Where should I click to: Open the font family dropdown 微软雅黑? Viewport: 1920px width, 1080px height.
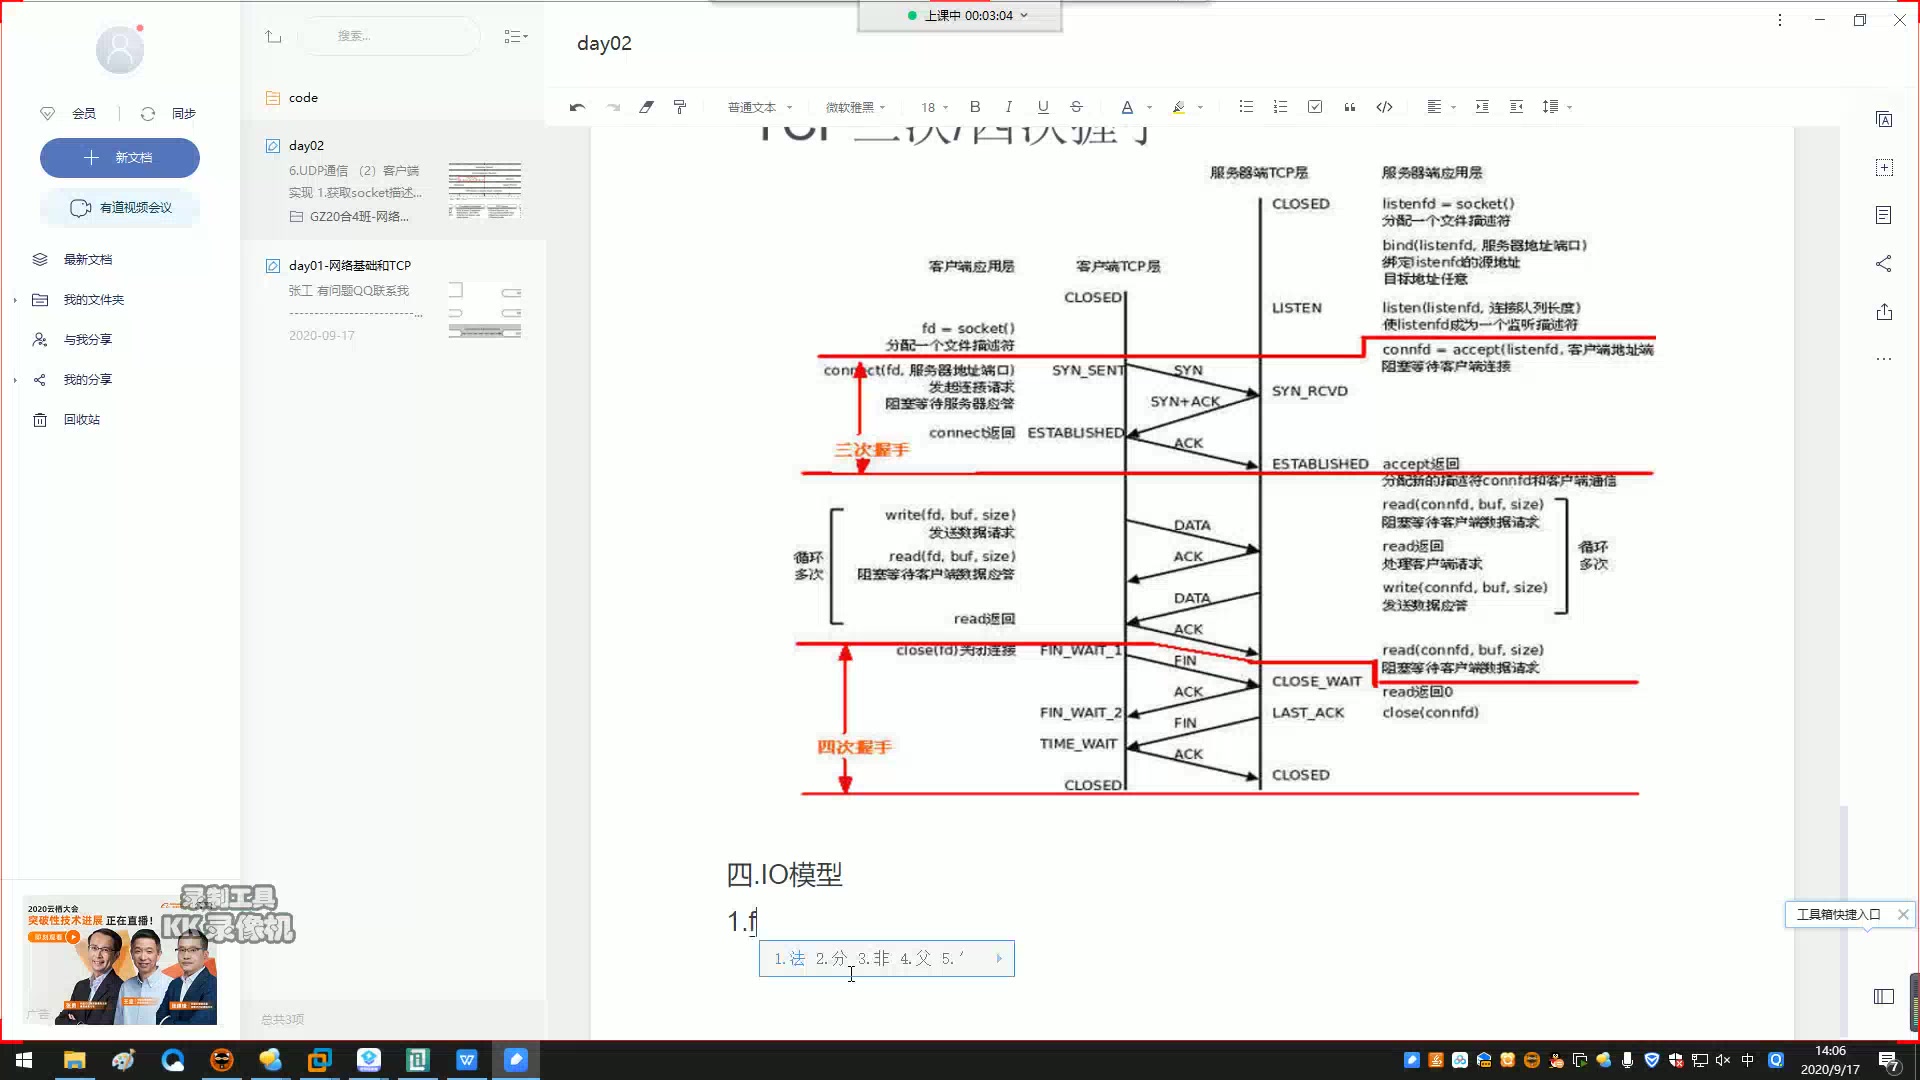(x=856, y=107)
